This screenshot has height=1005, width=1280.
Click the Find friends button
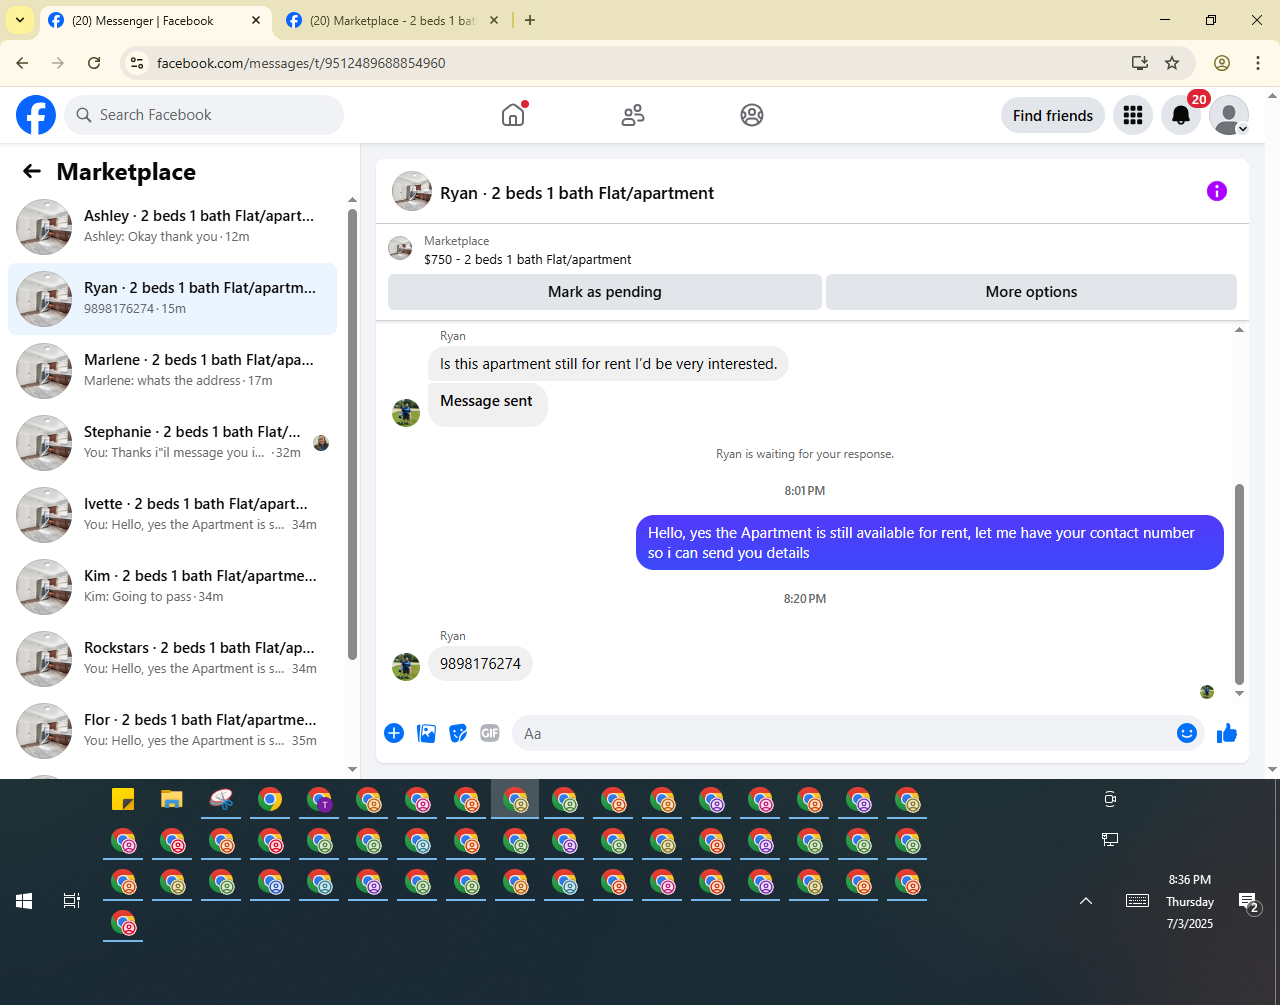click(1053, 116)
